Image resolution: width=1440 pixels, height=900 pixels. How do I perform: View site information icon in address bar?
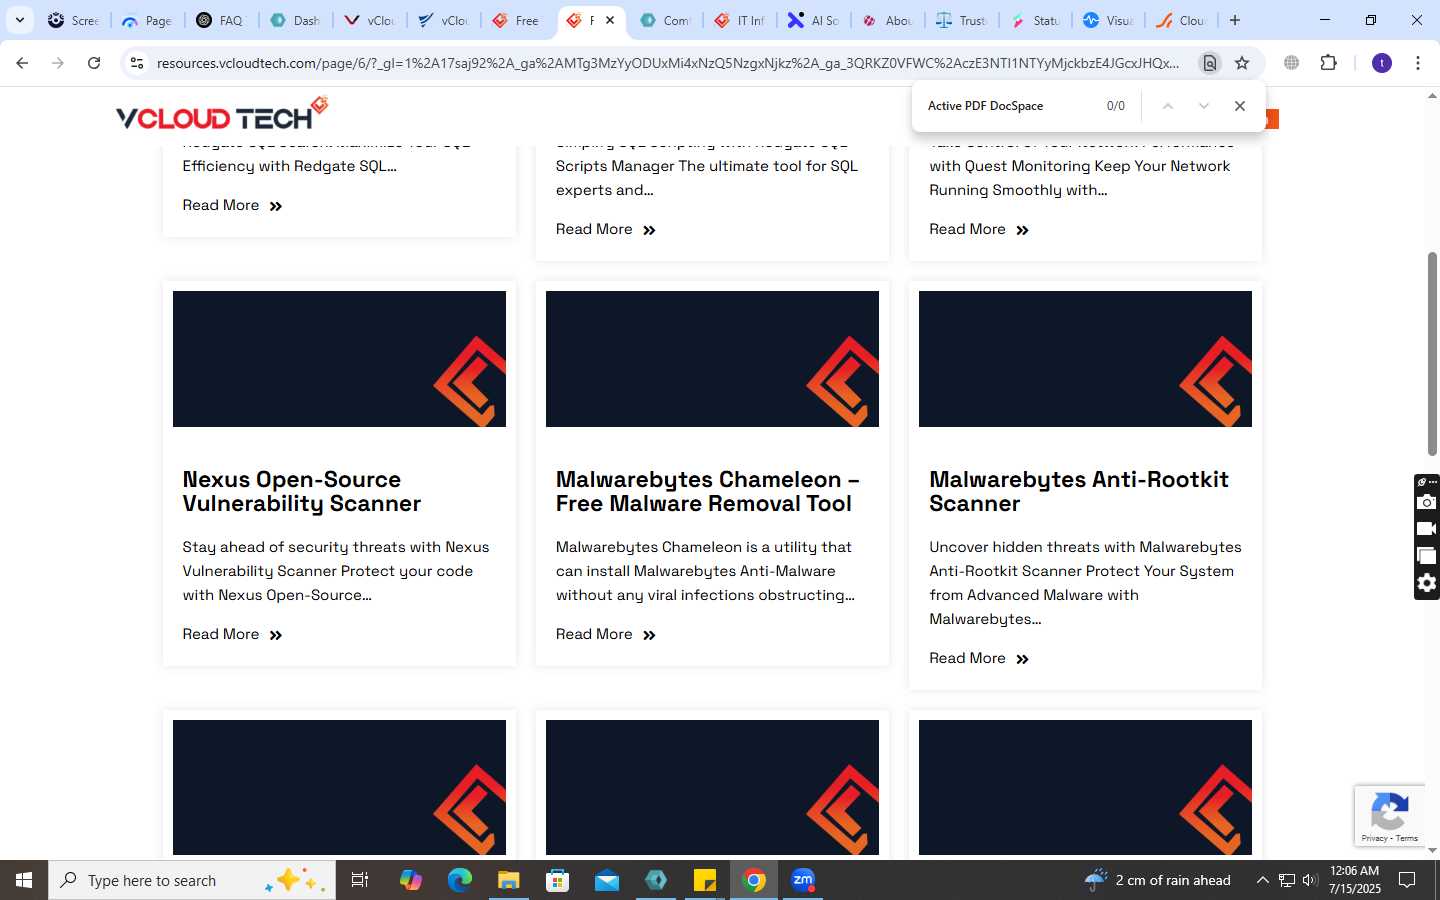click(137, 63)
